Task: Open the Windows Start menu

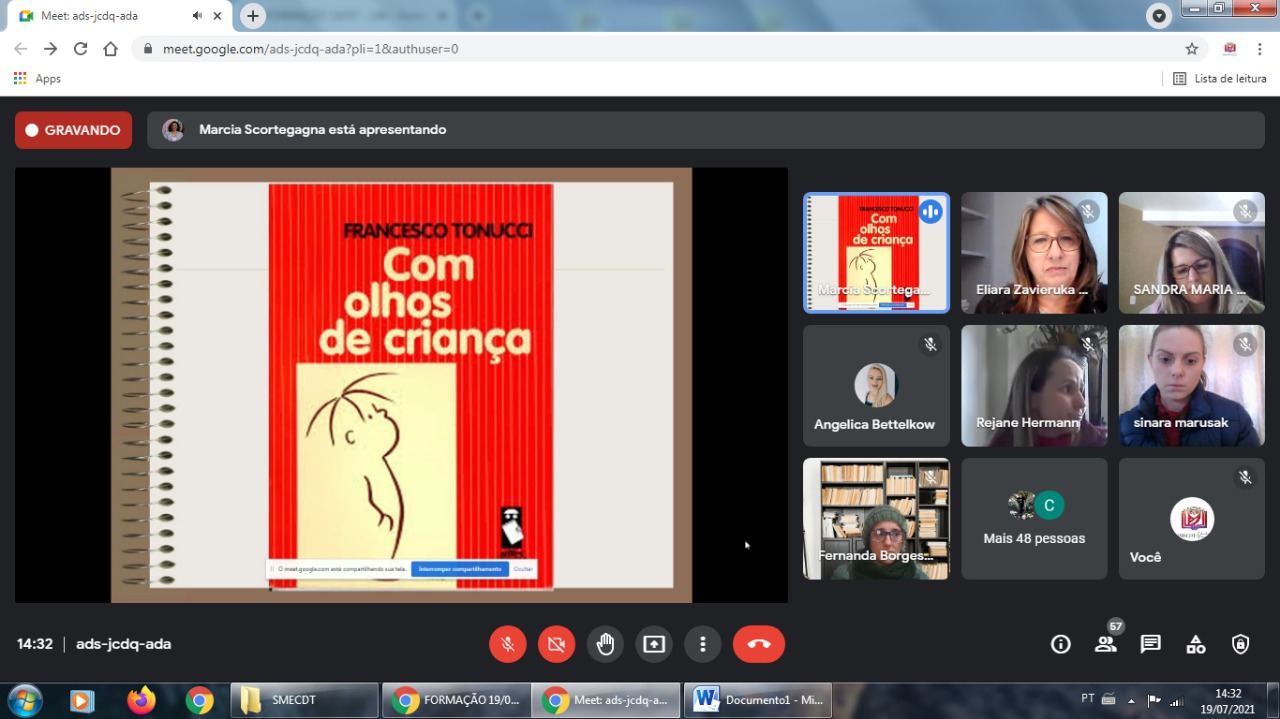Action: point(25,700)
